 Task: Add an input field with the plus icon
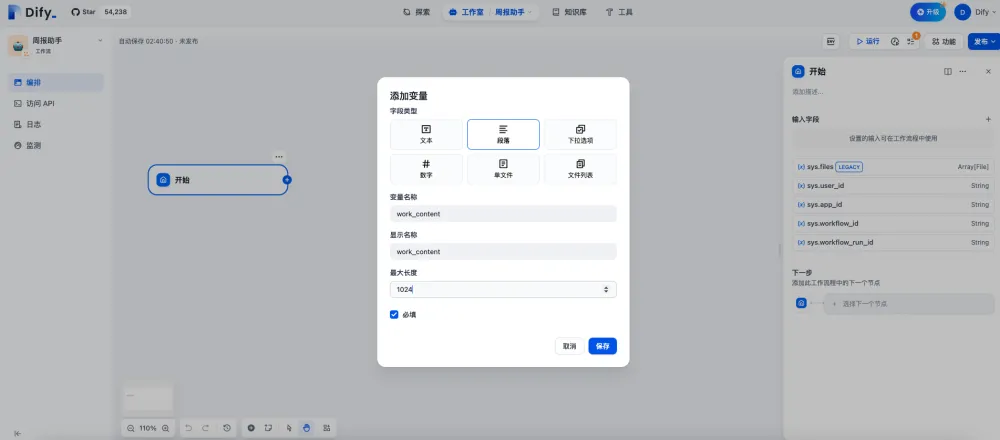(x=988, y=119)
